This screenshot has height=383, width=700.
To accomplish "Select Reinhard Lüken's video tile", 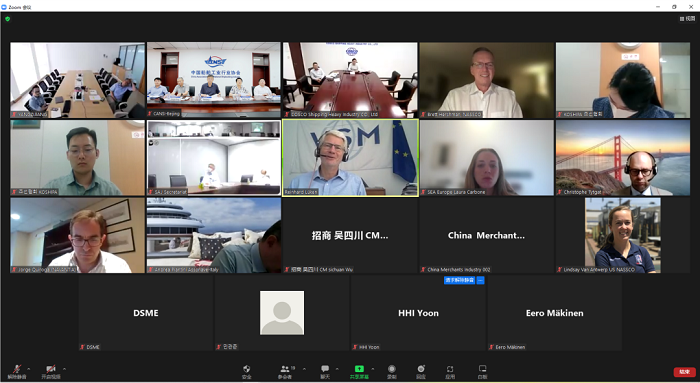I will point(350,158).
